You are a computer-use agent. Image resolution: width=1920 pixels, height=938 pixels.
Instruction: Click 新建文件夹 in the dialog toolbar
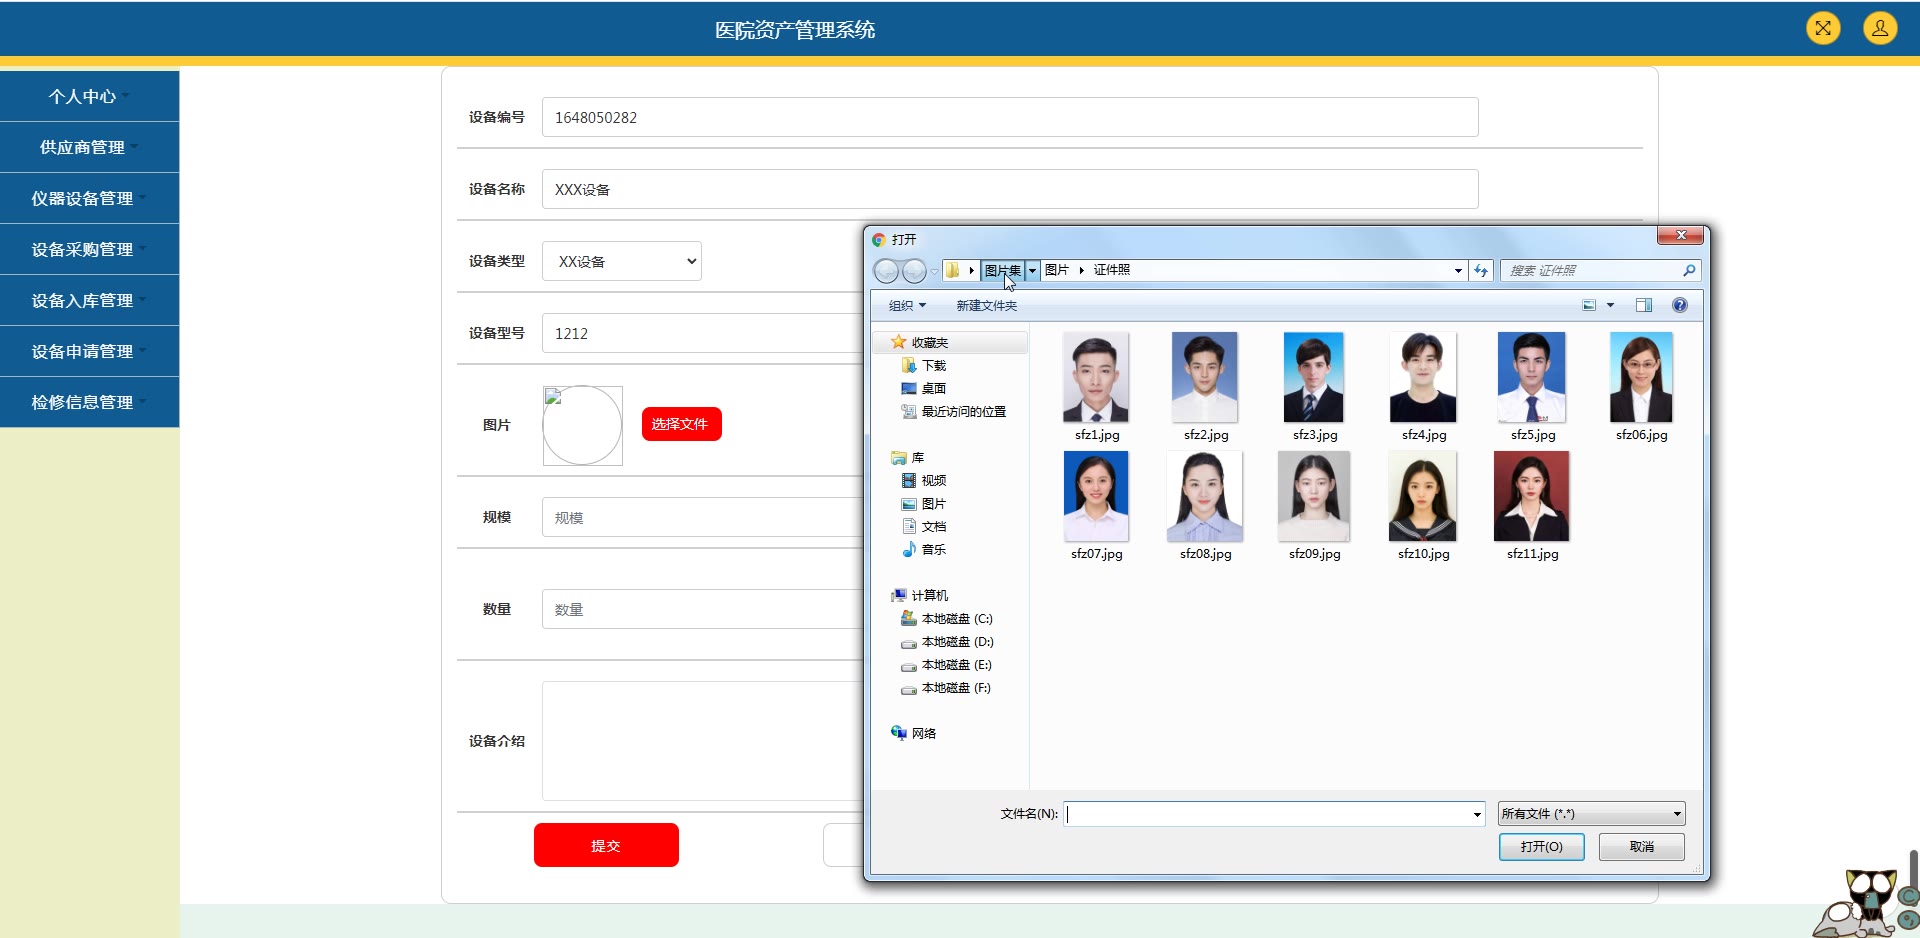(986, 305)
